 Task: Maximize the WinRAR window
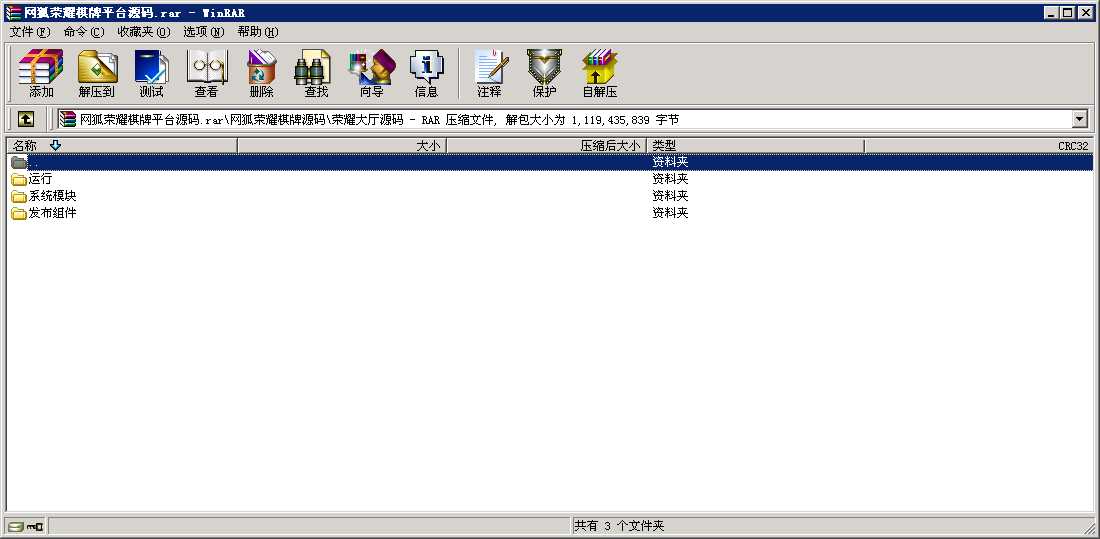(x=1067, y=13)
